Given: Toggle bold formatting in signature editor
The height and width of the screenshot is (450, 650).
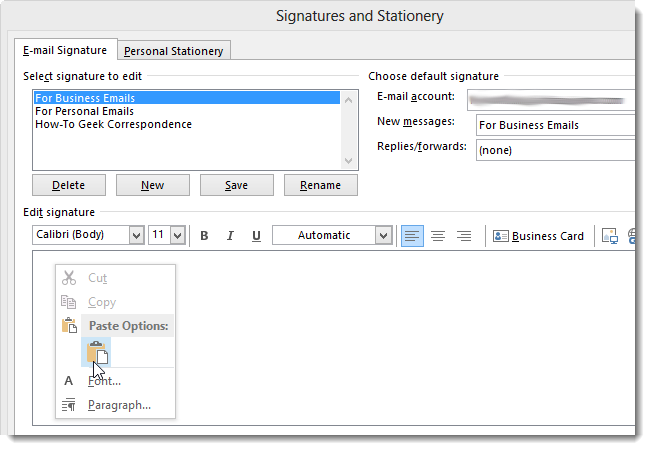Looking at the screenshot, I should tap(204, 236).
